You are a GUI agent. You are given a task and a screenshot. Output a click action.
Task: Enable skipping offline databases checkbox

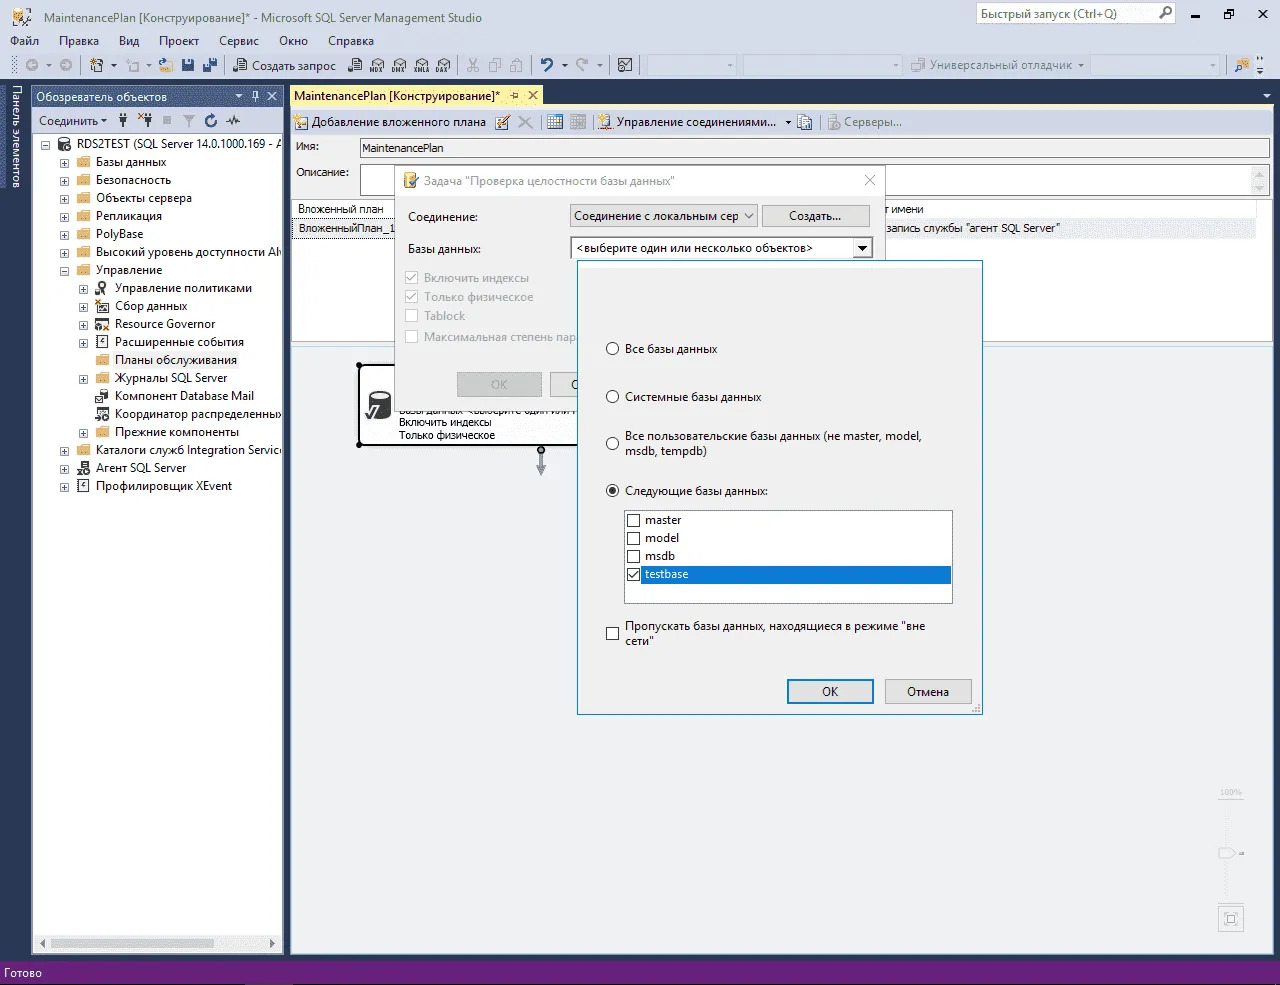pos(613,633)
